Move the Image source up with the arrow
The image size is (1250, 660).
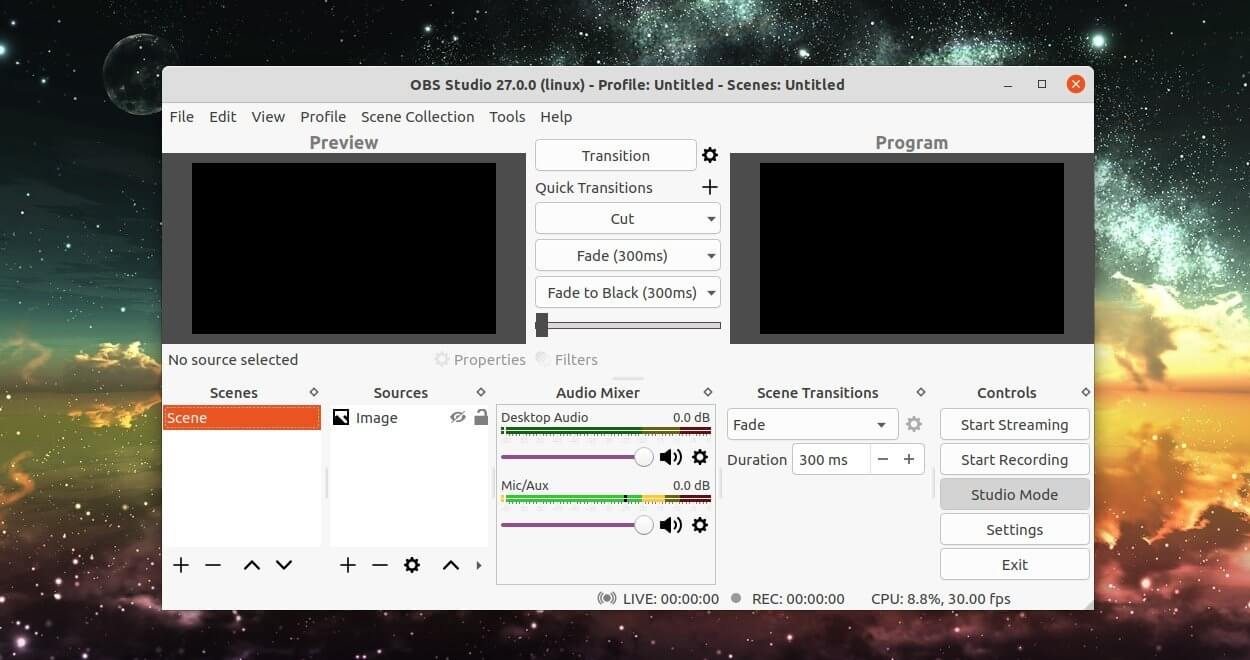450,565
